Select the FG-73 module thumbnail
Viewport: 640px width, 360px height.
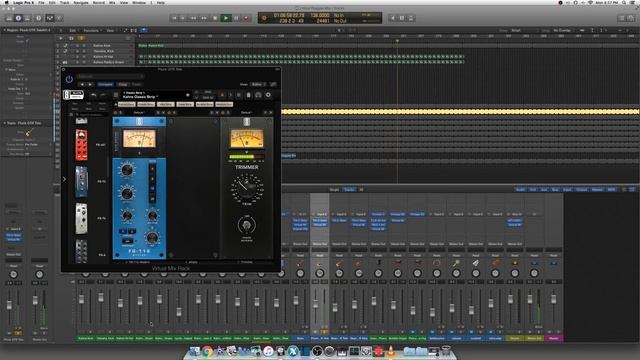(x=81, y=182)
